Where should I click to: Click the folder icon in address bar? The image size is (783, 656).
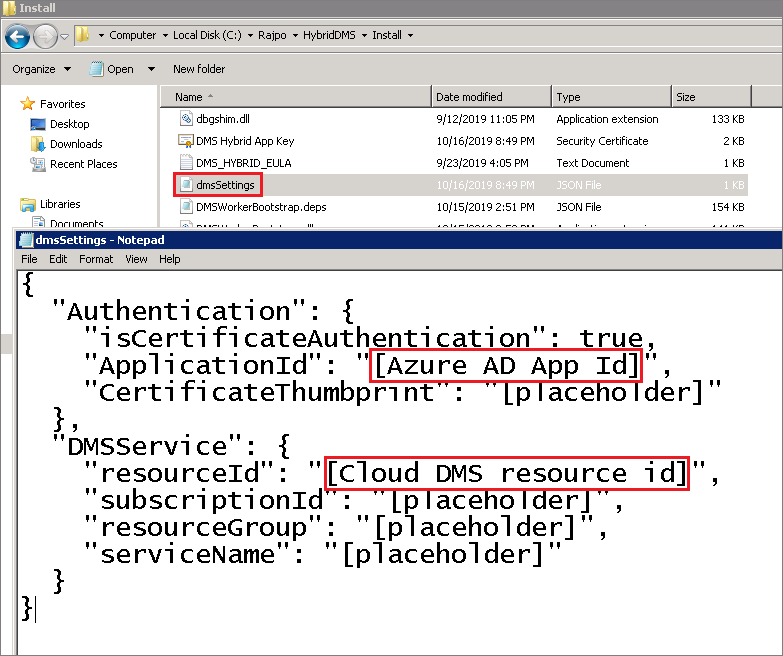82,35
